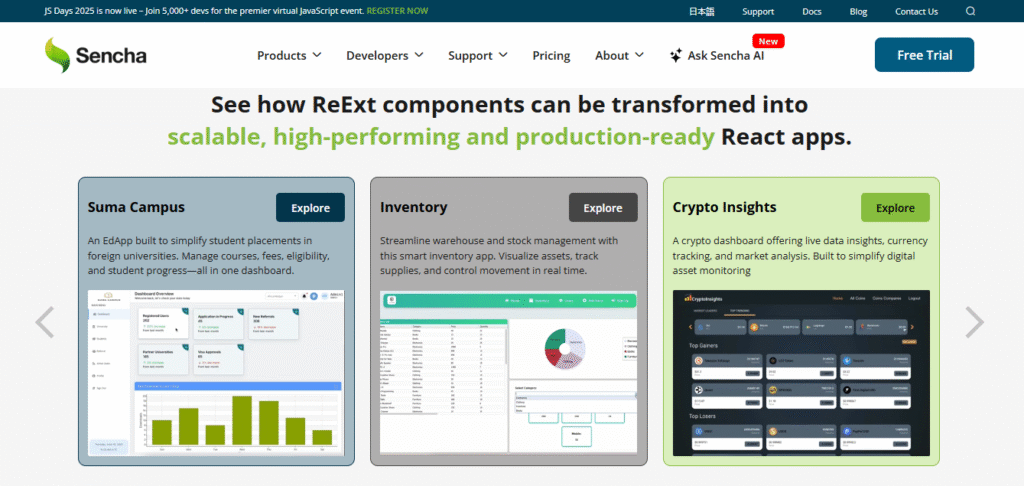Click the REGISTER NOW banner link
Image resolution: width=1024 pixels, height=486 pixels.
coord(397,11)
